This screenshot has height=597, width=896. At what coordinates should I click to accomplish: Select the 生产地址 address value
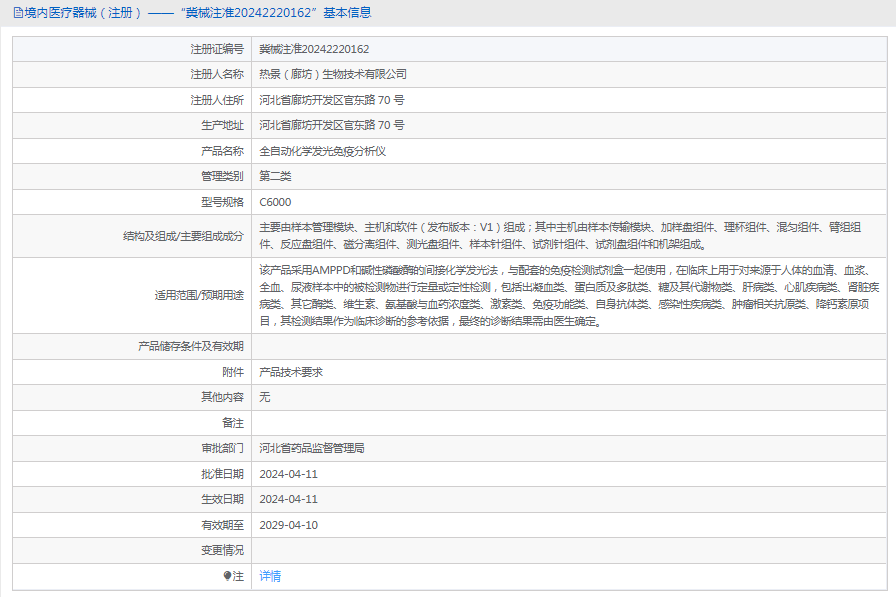(332, 125)
